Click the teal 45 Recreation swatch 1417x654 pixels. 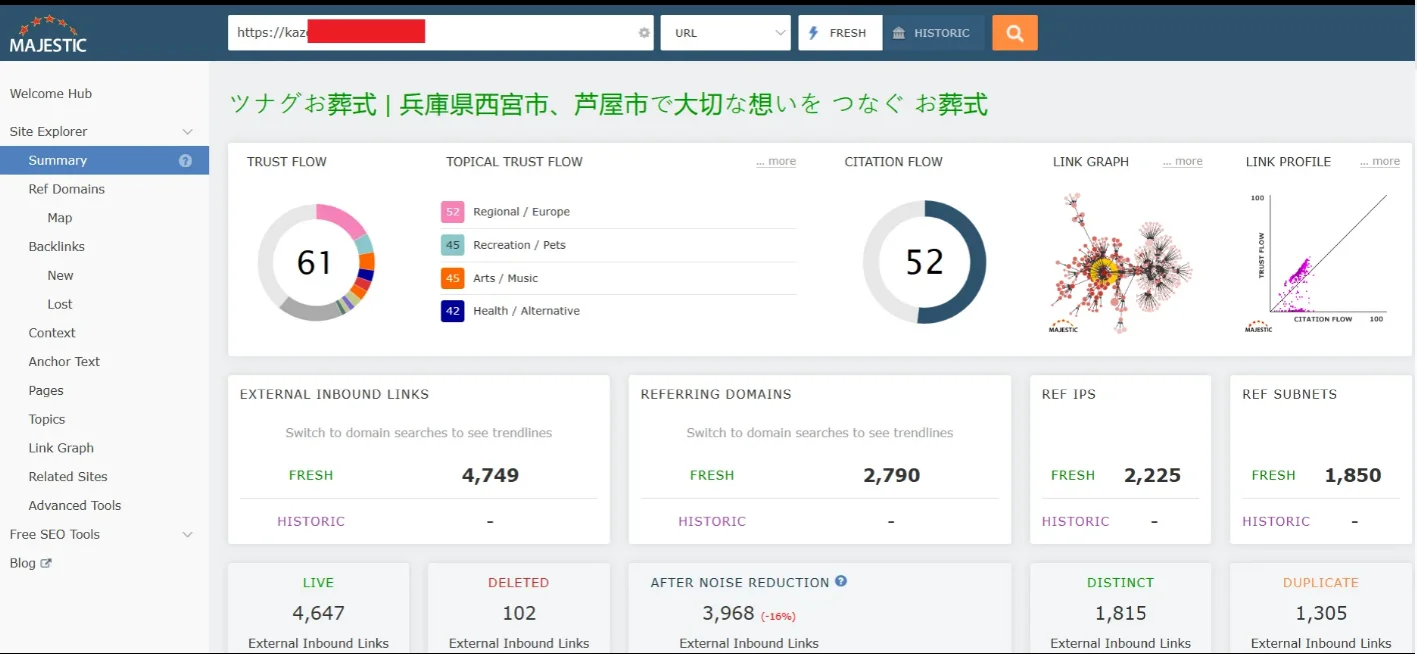[453, 245]
